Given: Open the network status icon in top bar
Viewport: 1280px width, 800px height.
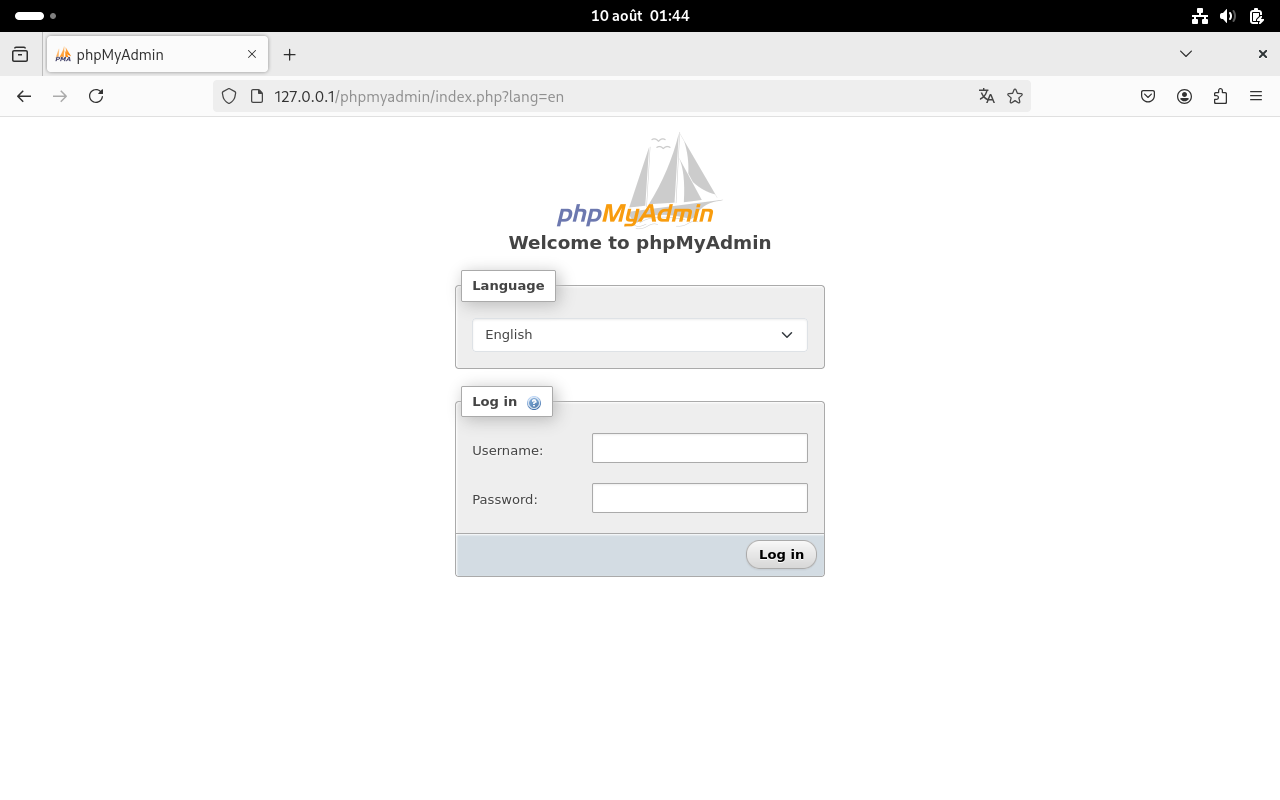Looking at the screenshot, I should pos(1200,16).
